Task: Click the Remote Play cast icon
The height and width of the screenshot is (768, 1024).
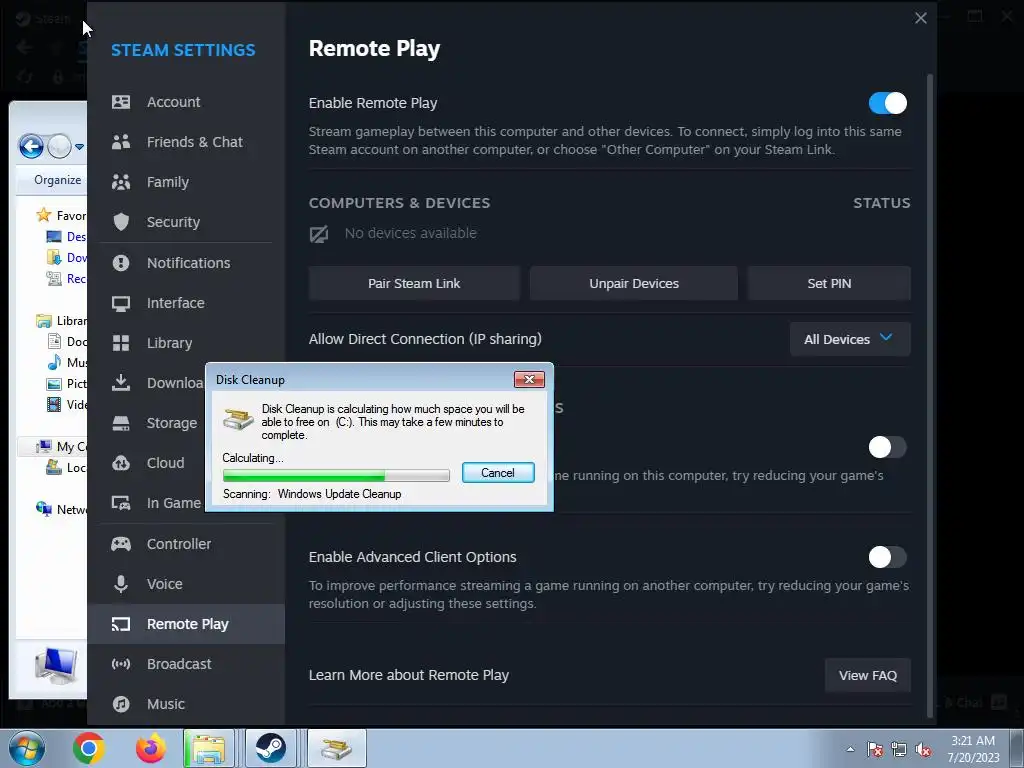Action: point(121,624)
